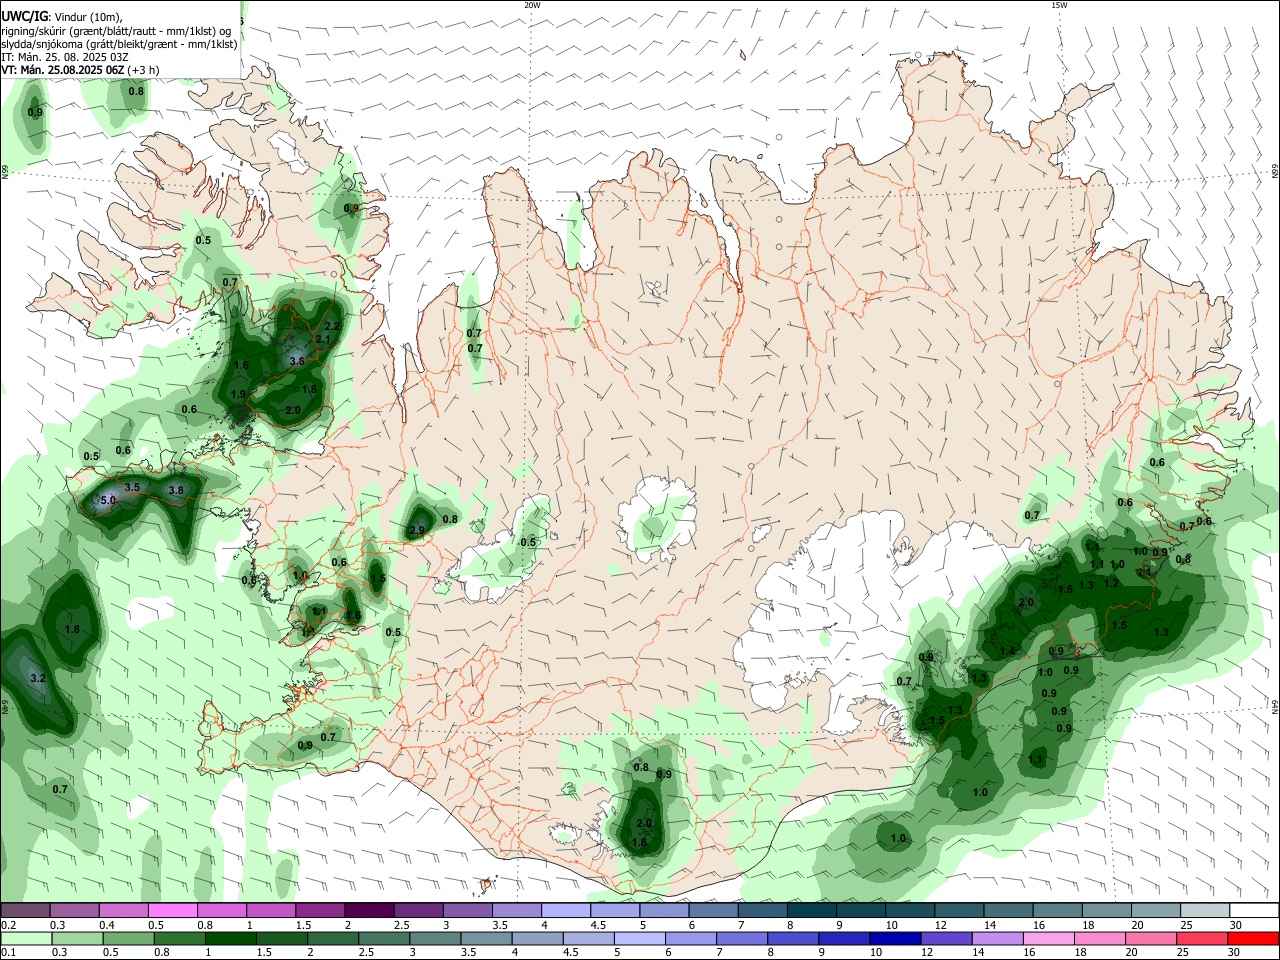Select the pale green 0.1 rain legend swatch
This screenshot has height=960, width=1280.
click(27, 939)
